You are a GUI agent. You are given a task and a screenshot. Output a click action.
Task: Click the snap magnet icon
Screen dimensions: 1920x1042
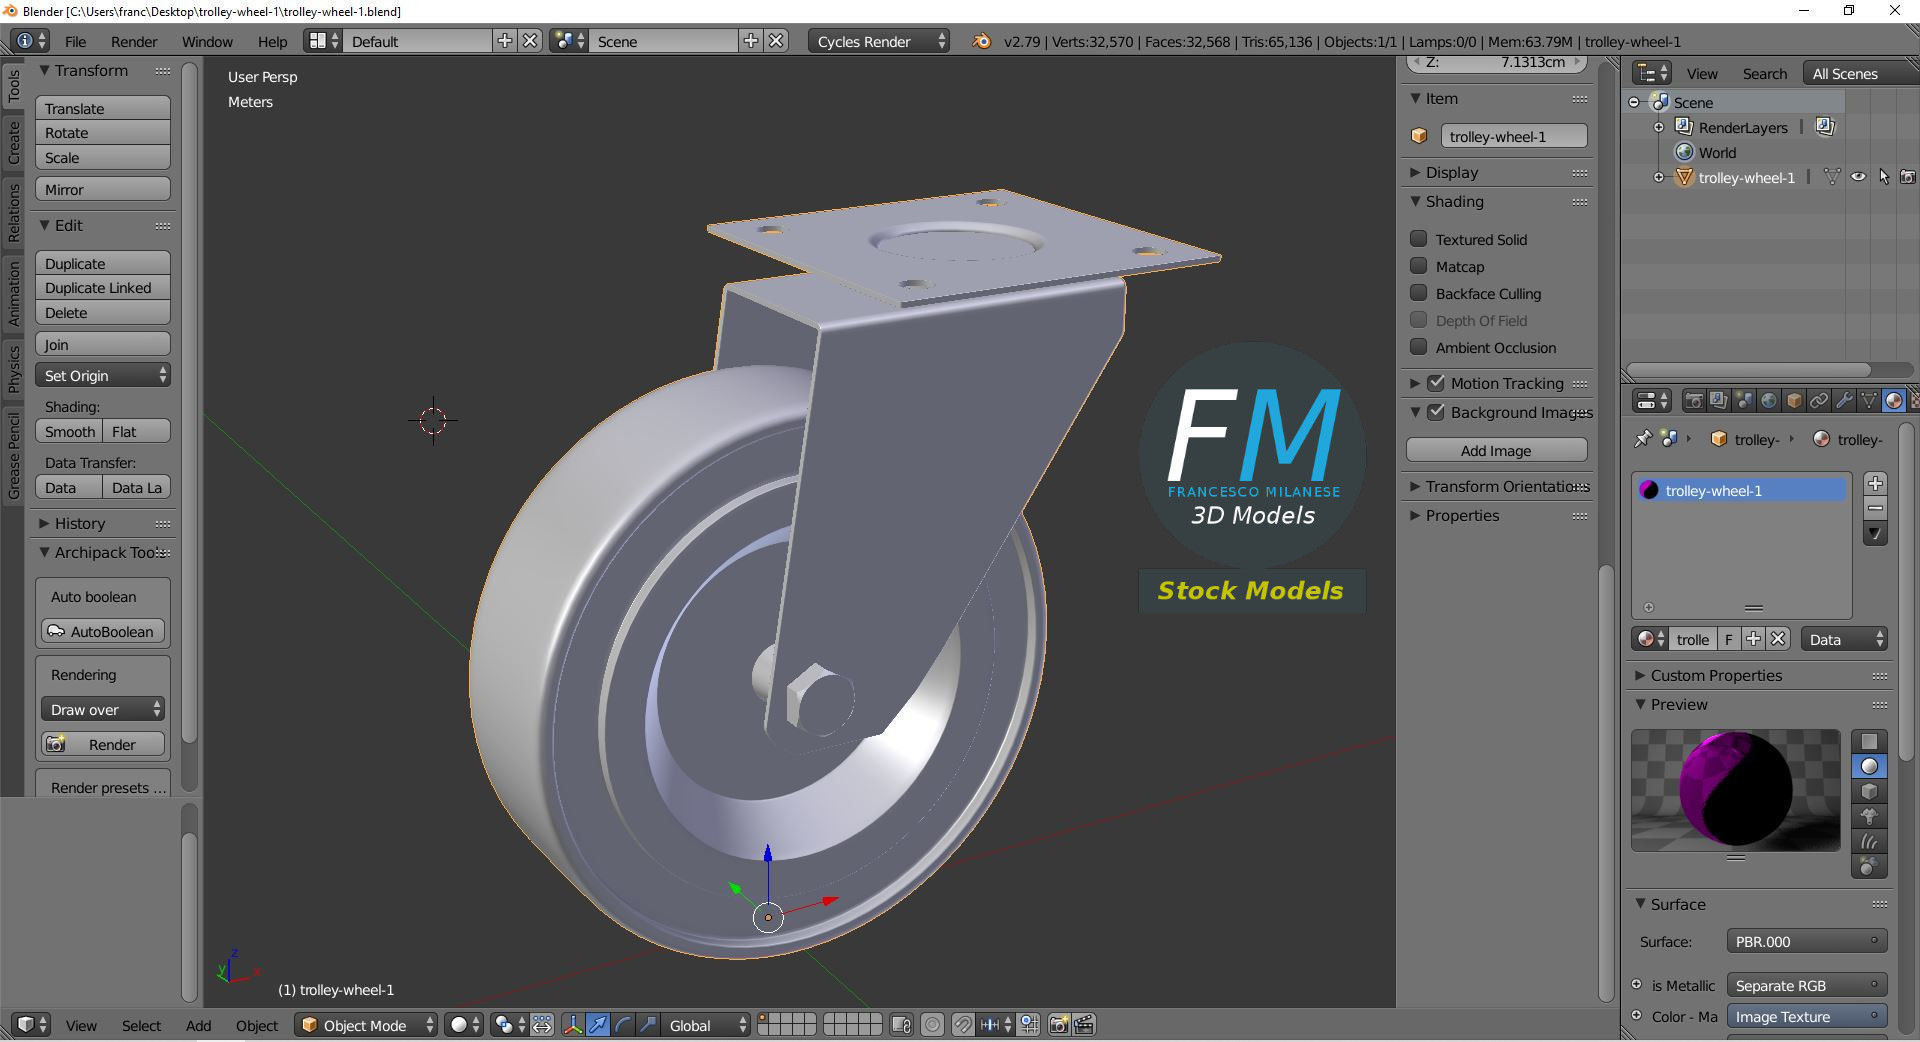(x=962, y=1025)
